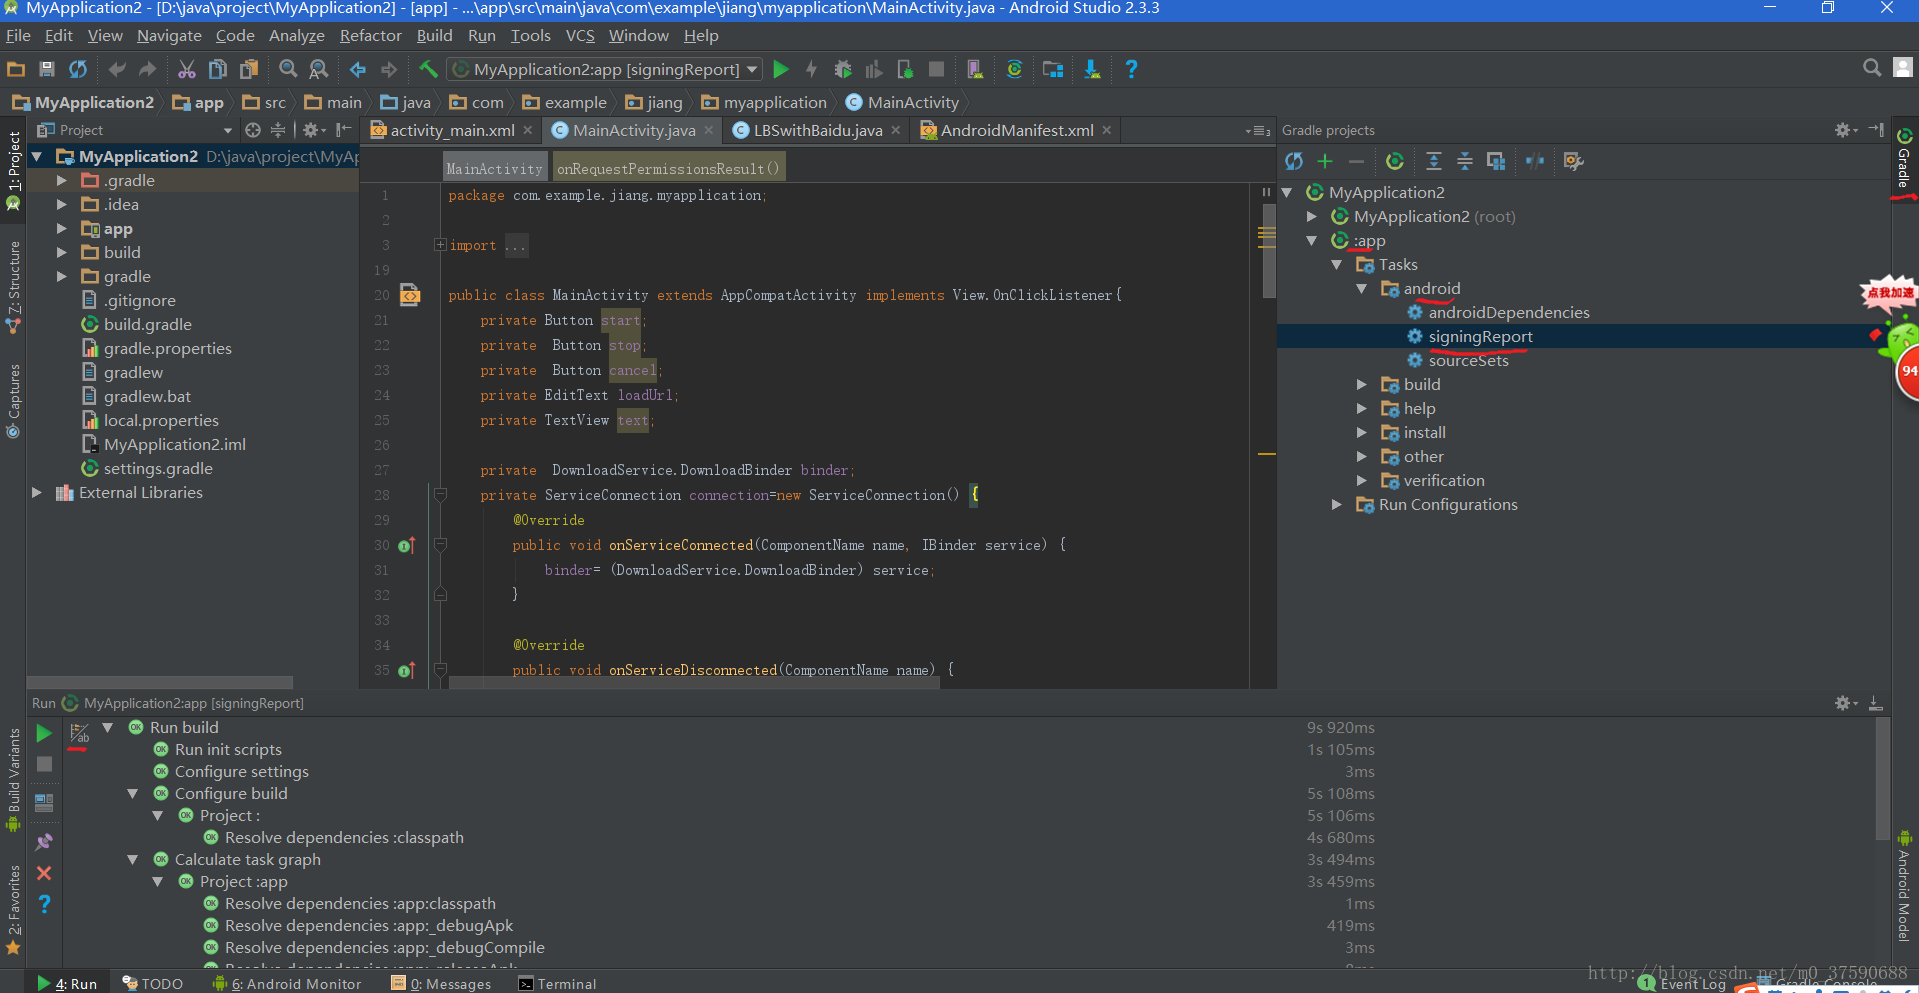The width and height of the screenshot is (1919, 993).
Task: Click the Find magnifier icon in toolbar
Action: (288, 69)
